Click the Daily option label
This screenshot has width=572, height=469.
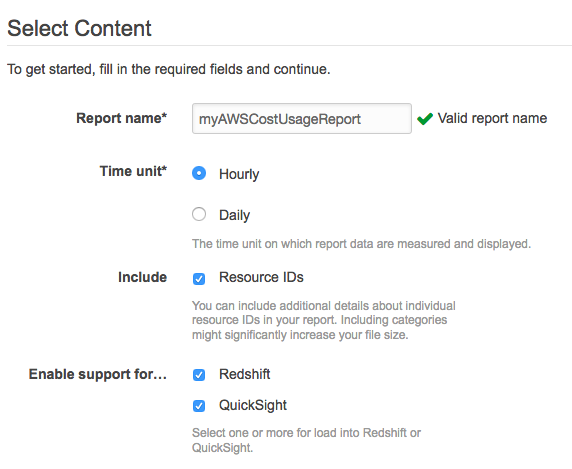(234, 215)
